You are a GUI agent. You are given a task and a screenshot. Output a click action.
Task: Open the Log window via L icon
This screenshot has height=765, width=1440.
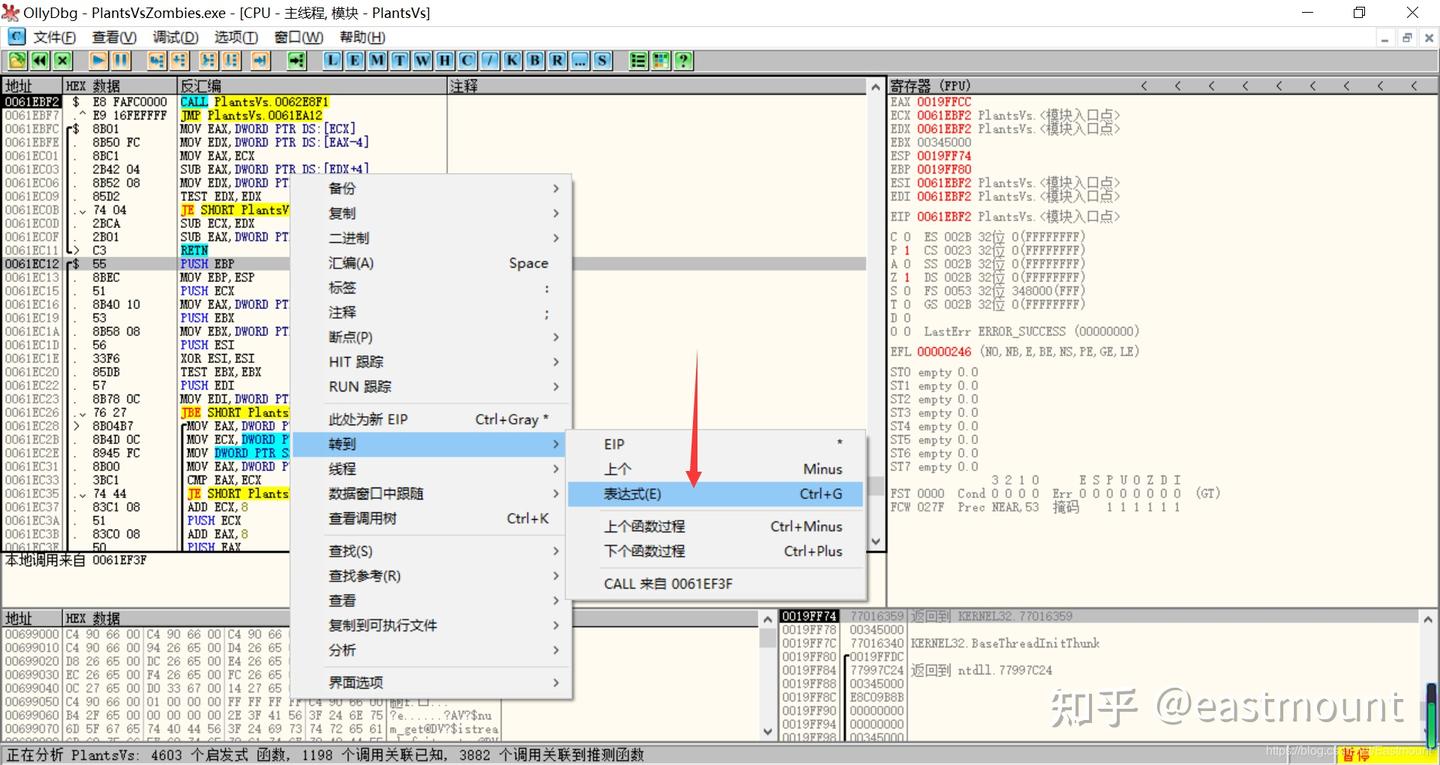tap(330, 60)
